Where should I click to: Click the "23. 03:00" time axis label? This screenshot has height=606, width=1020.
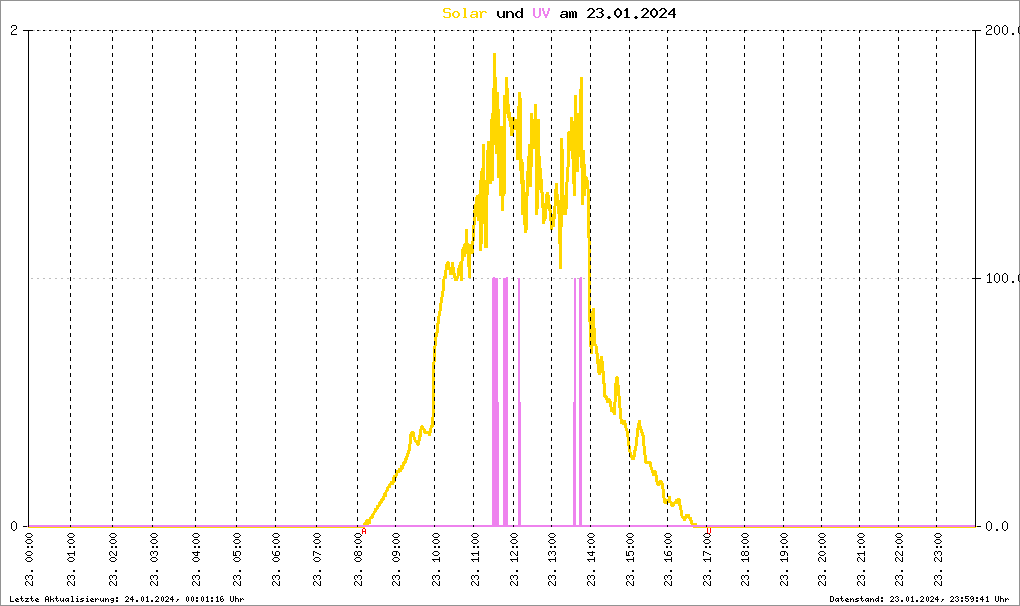click(x=154, y=560)
